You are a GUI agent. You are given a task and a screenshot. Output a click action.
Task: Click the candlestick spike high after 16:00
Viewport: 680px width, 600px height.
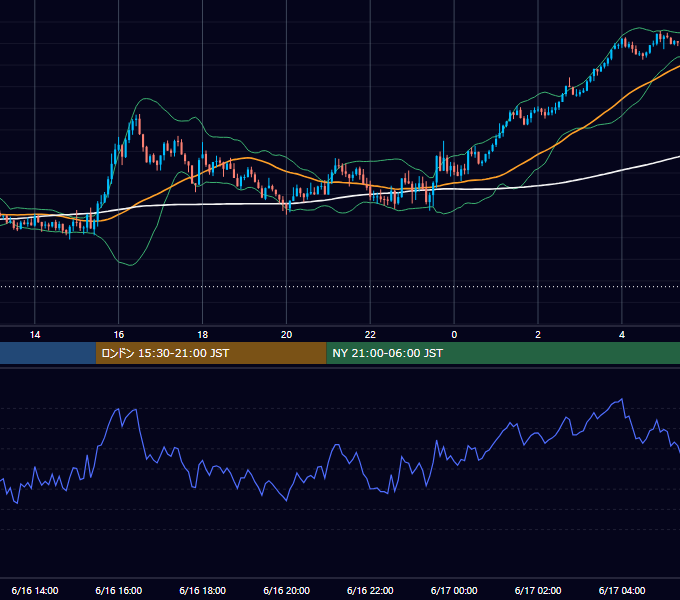pos(139,116)
